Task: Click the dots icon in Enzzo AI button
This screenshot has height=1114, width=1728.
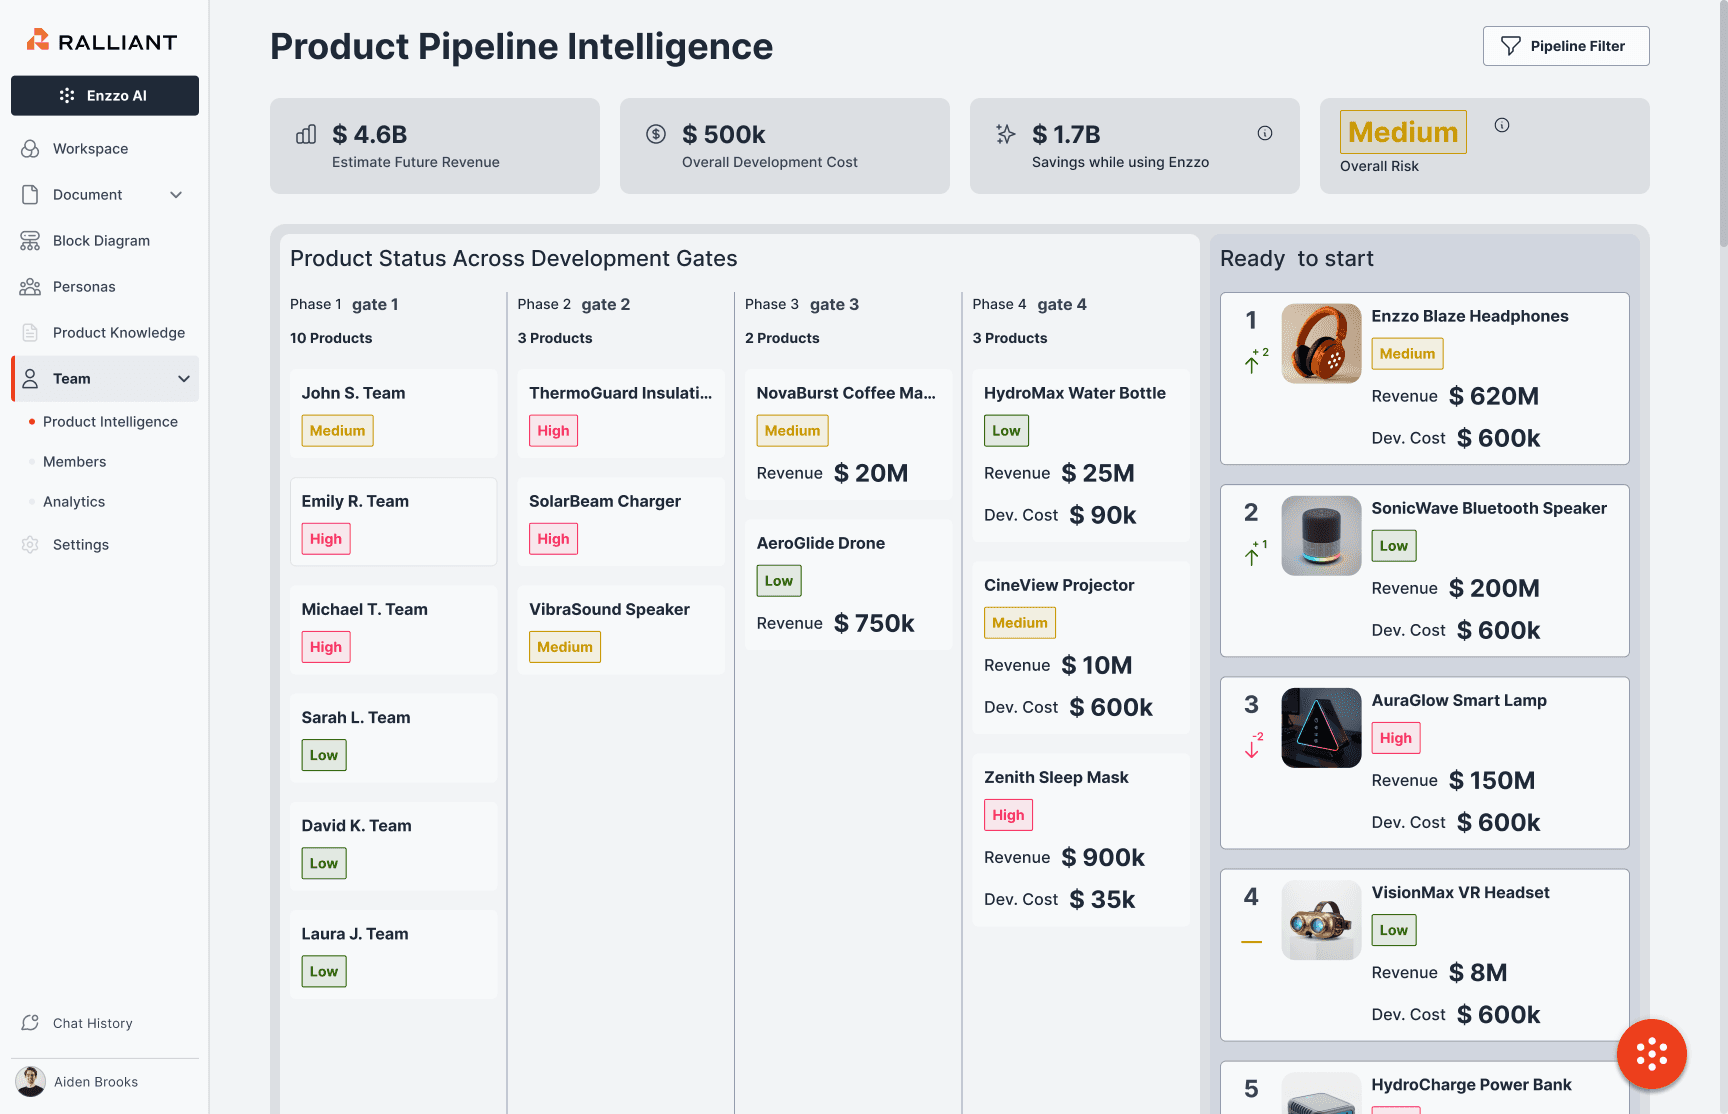Action: (x=67, y=96)
